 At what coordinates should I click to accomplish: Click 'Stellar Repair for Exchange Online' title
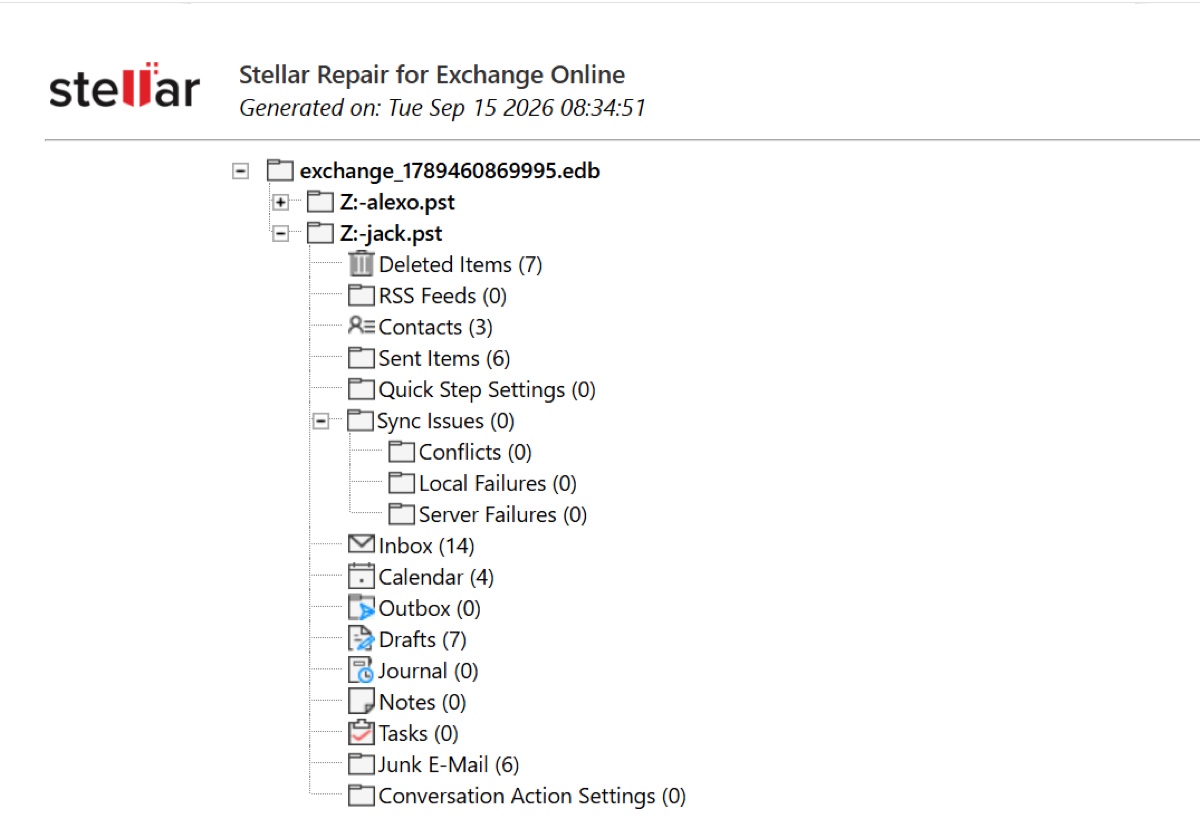tap(432, 75)
